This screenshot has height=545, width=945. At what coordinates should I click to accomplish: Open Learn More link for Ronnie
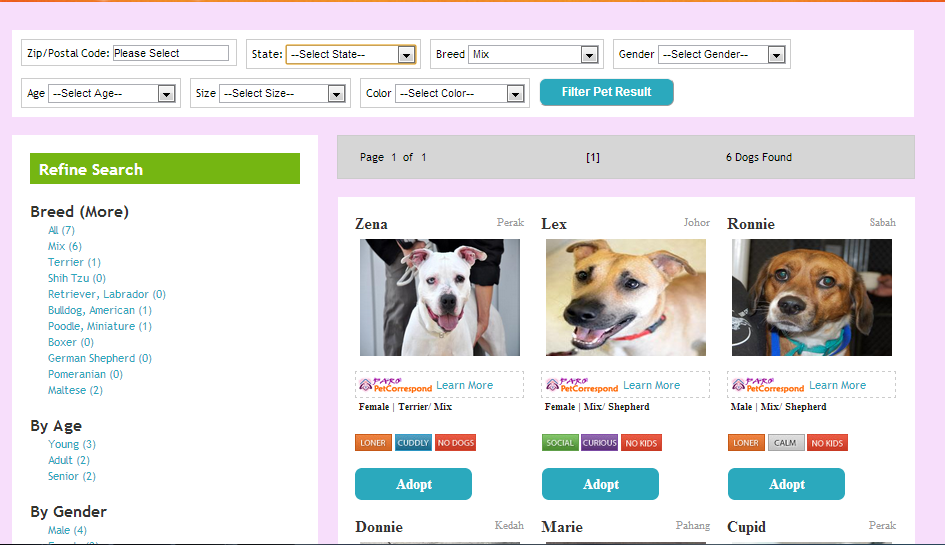(x=838, y=385)
